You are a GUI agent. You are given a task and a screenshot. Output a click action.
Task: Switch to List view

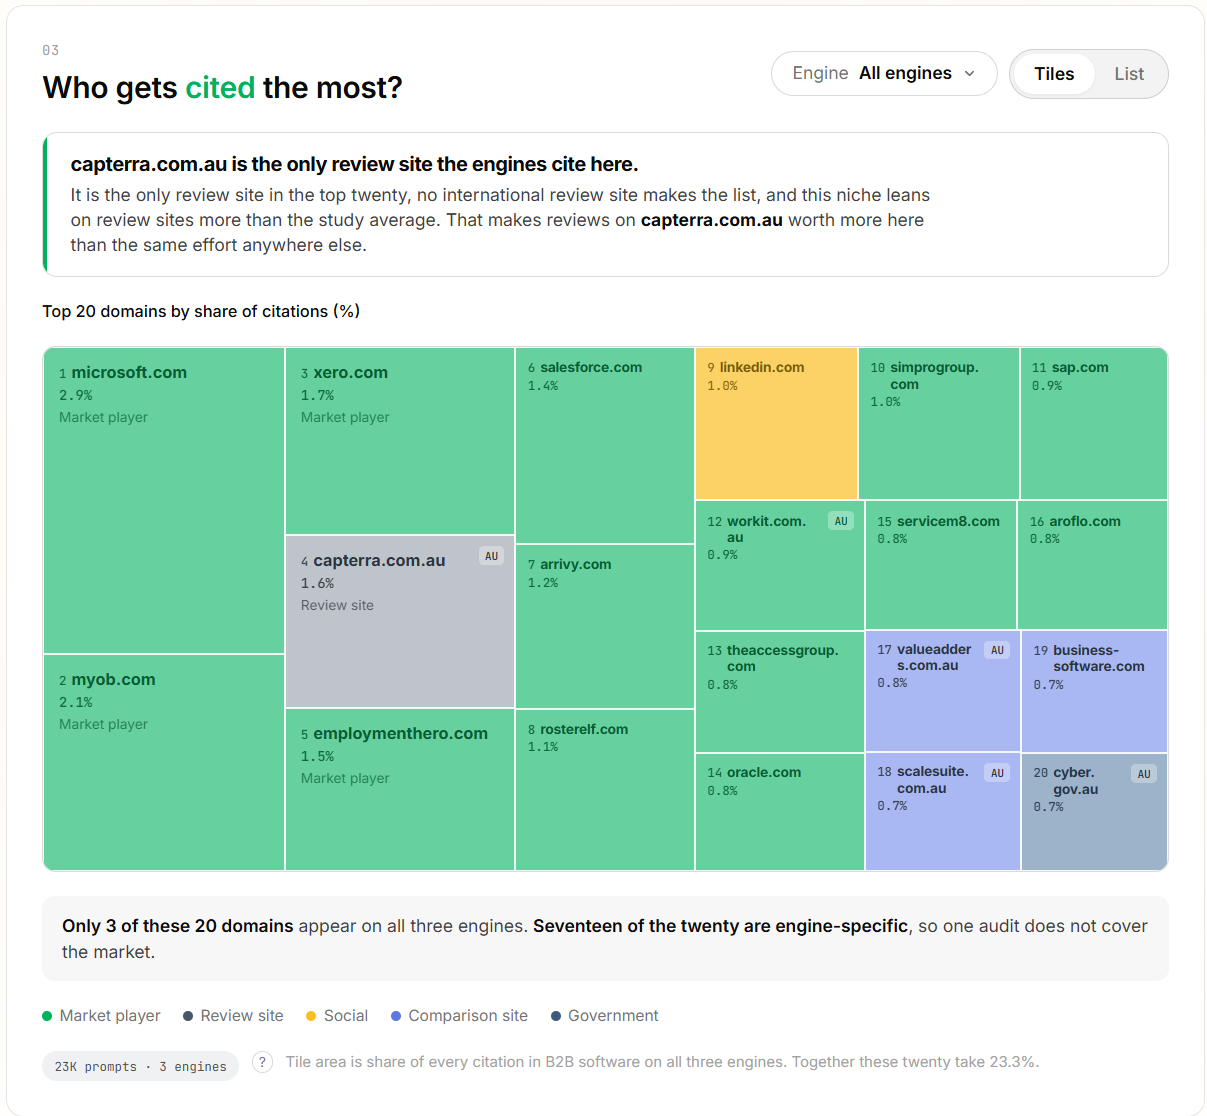[x=1129, y=74]
